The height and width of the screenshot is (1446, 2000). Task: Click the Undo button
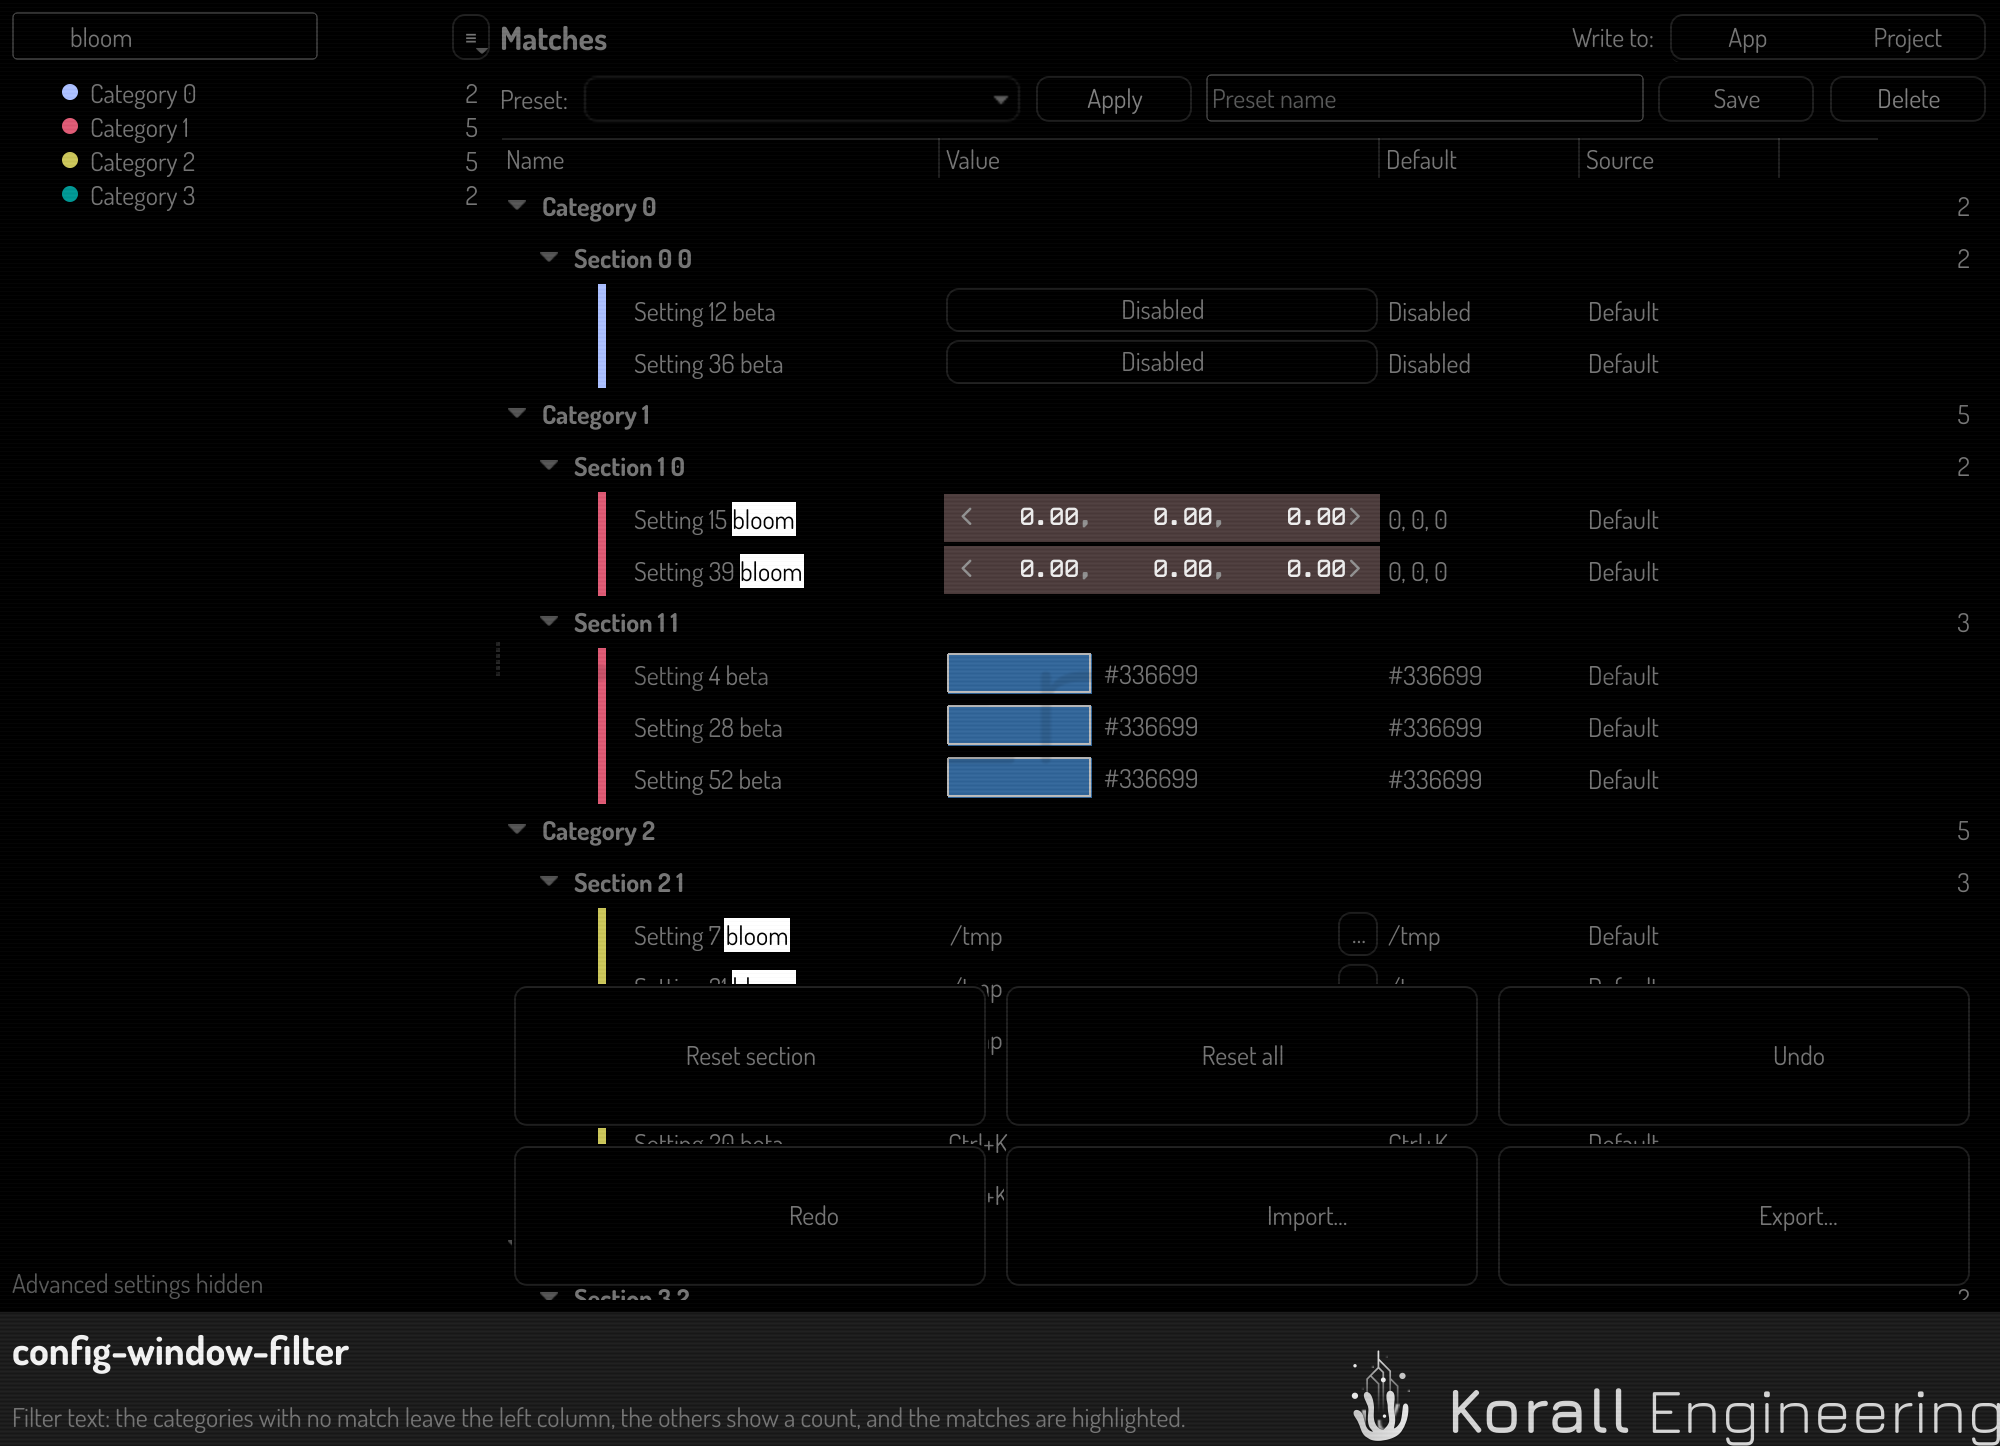pyautogui.click(x=1734, y=1056)
